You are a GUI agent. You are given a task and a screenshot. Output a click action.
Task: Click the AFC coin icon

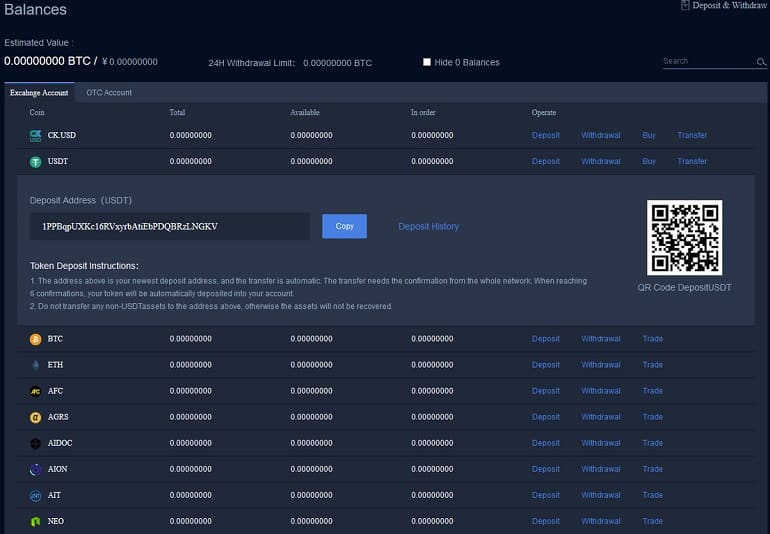click(36, 391)
